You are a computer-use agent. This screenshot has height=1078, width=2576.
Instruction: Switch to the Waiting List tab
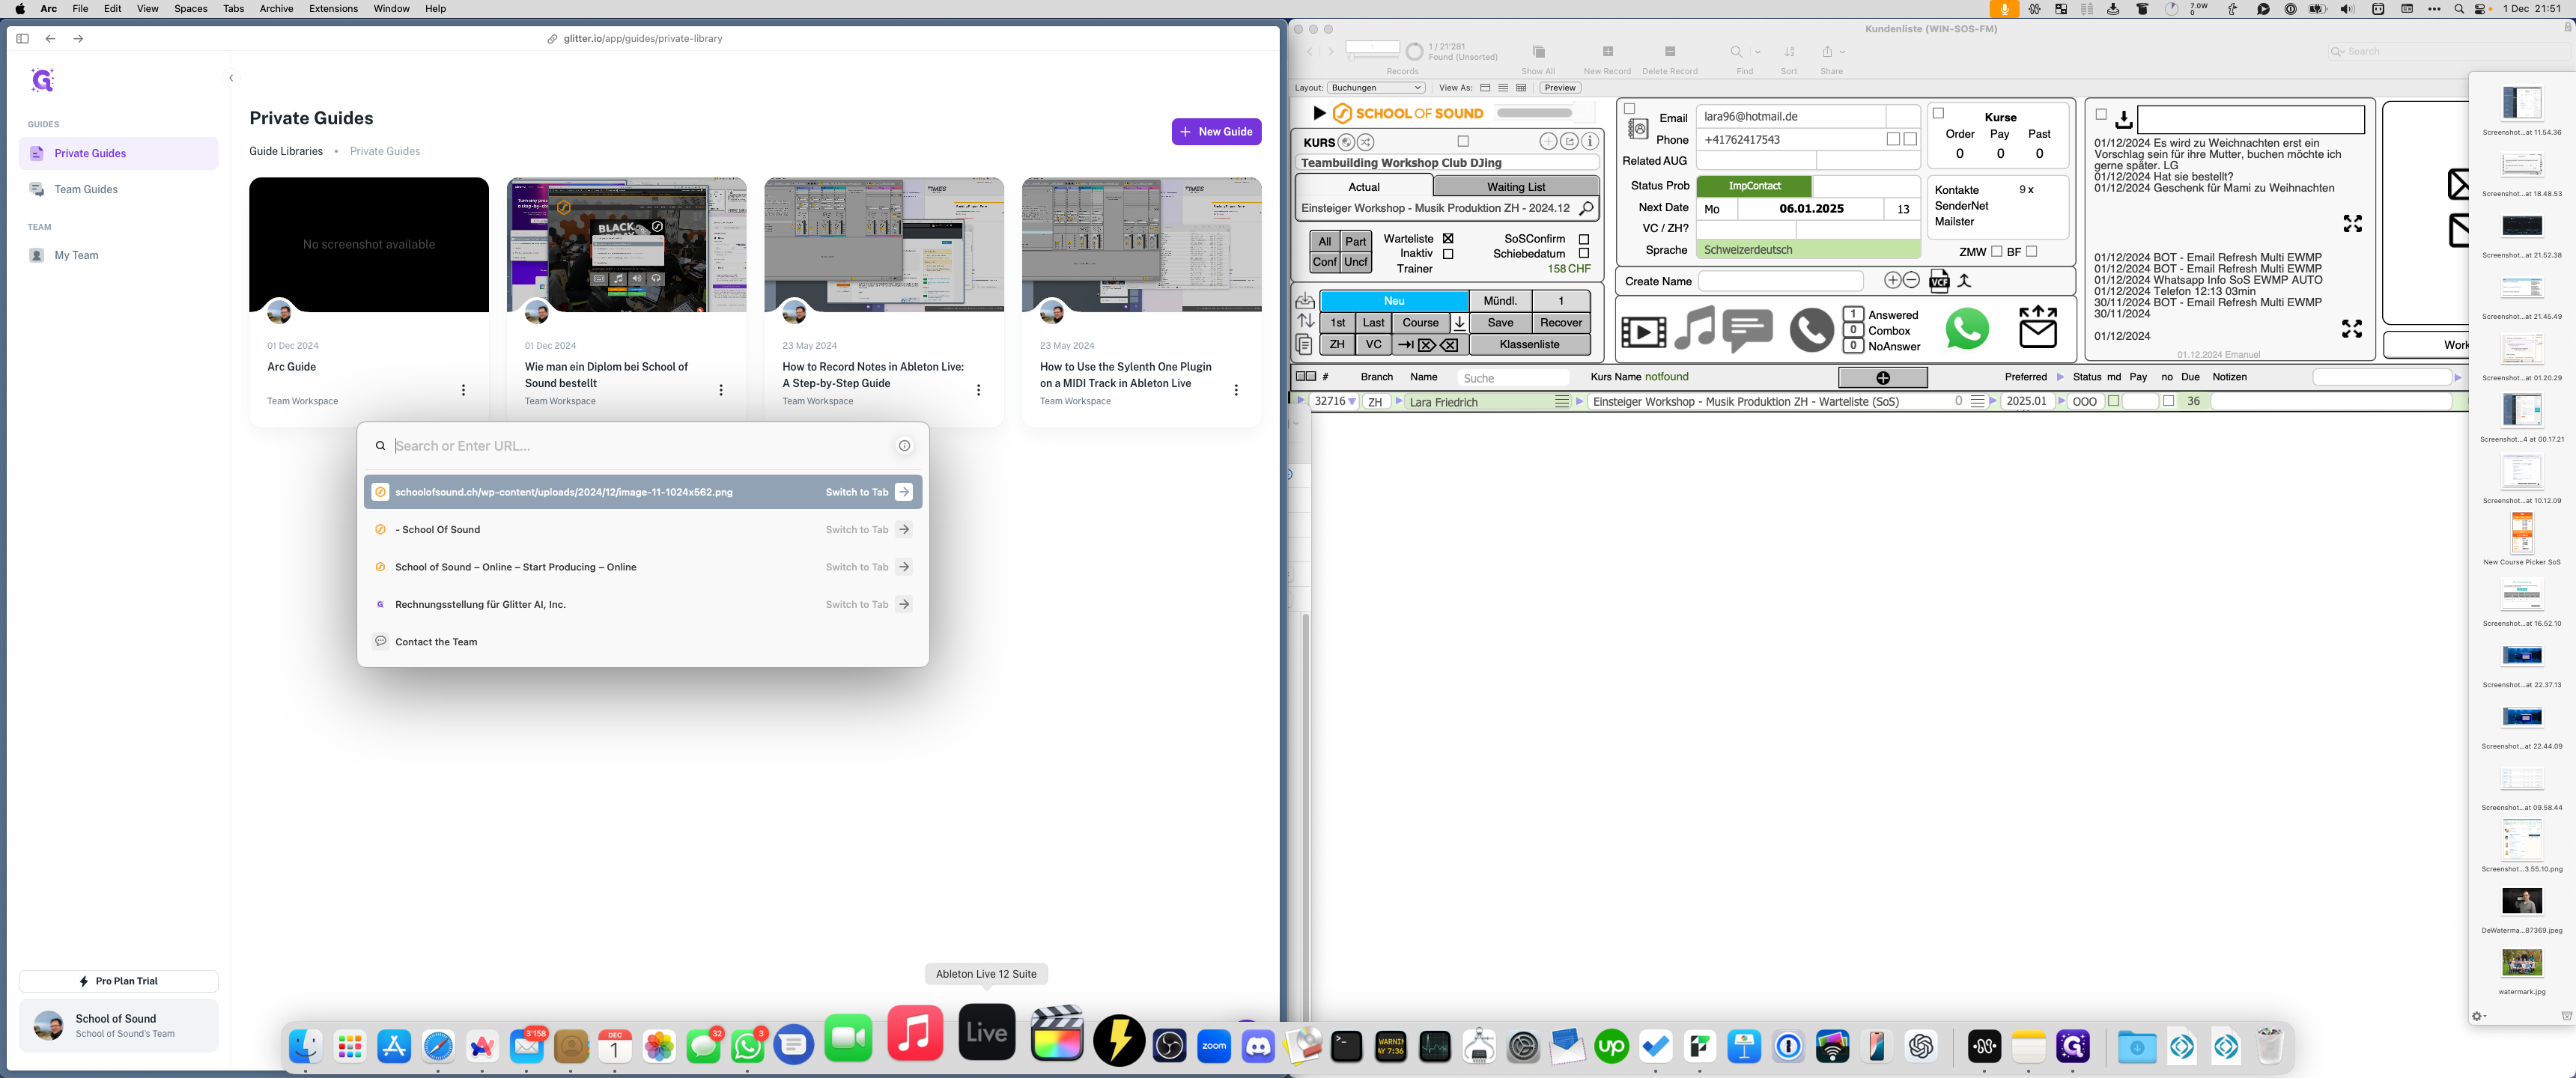(1515, 187)
